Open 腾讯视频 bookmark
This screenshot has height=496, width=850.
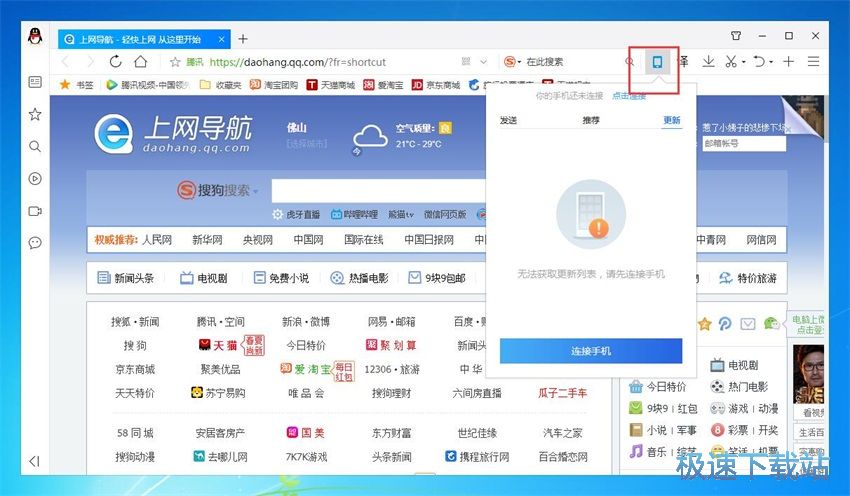(x=148, y=85)
